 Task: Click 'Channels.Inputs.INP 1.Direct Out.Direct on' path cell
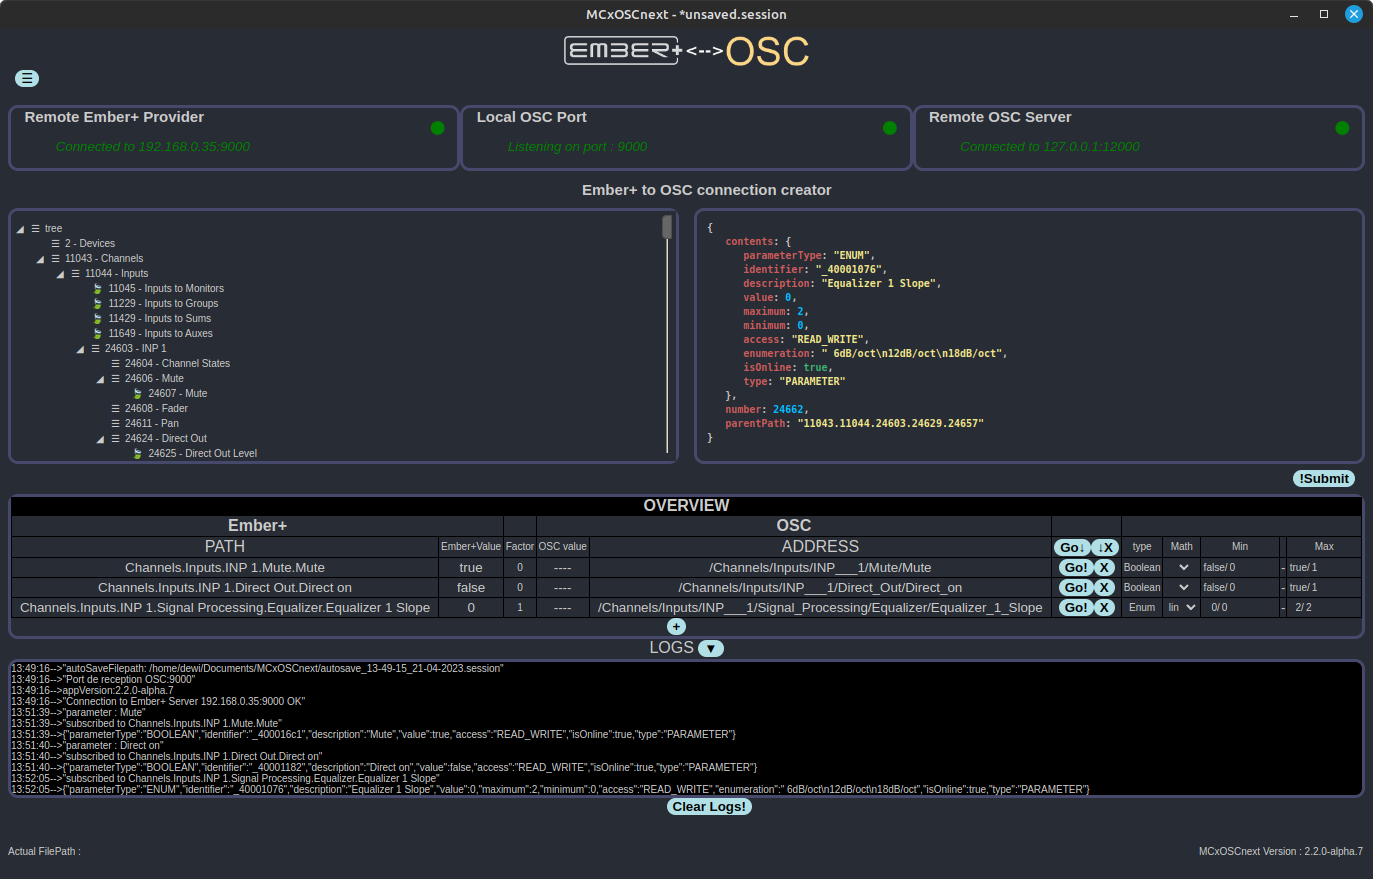pyautogui.click(x=225, y=588)
